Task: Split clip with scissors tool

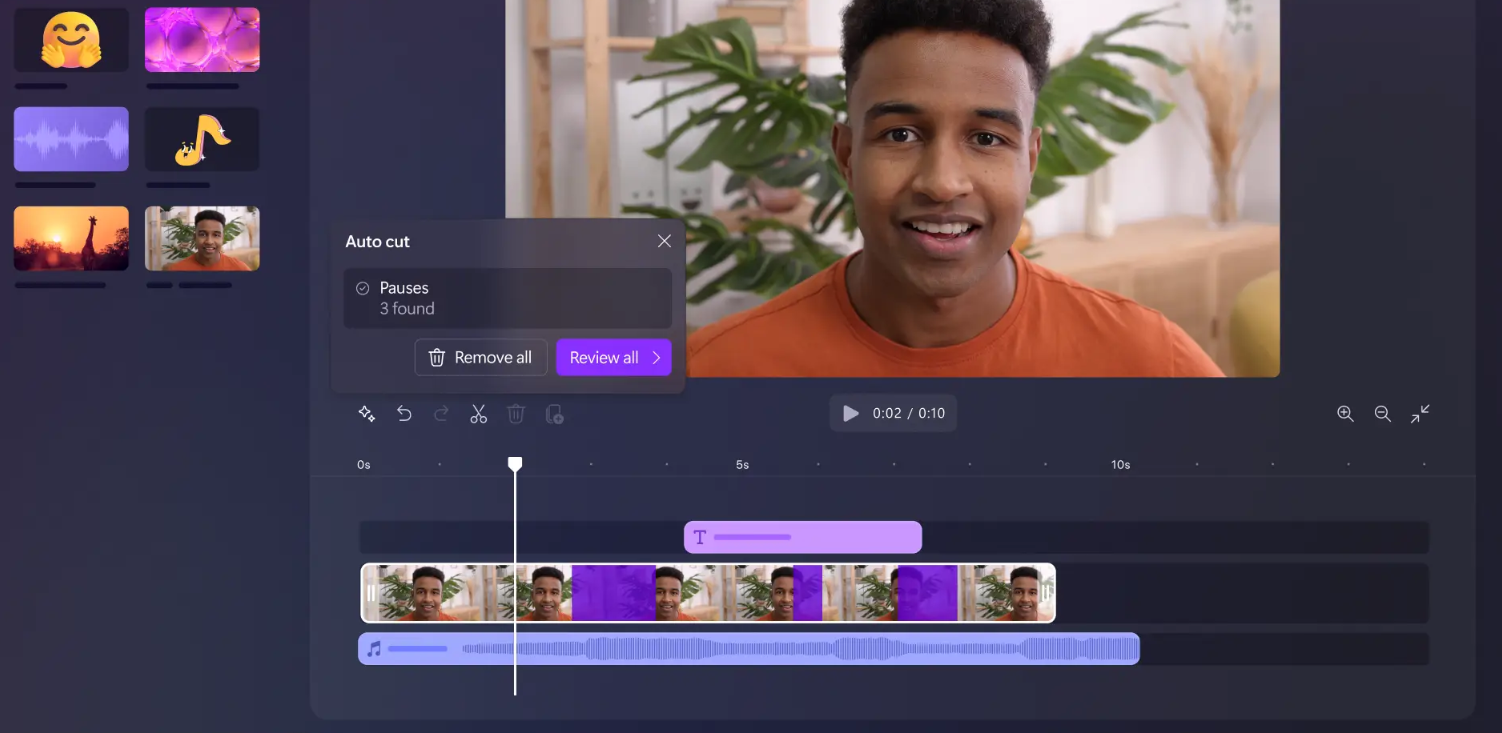Action: [x=478, y=414]
